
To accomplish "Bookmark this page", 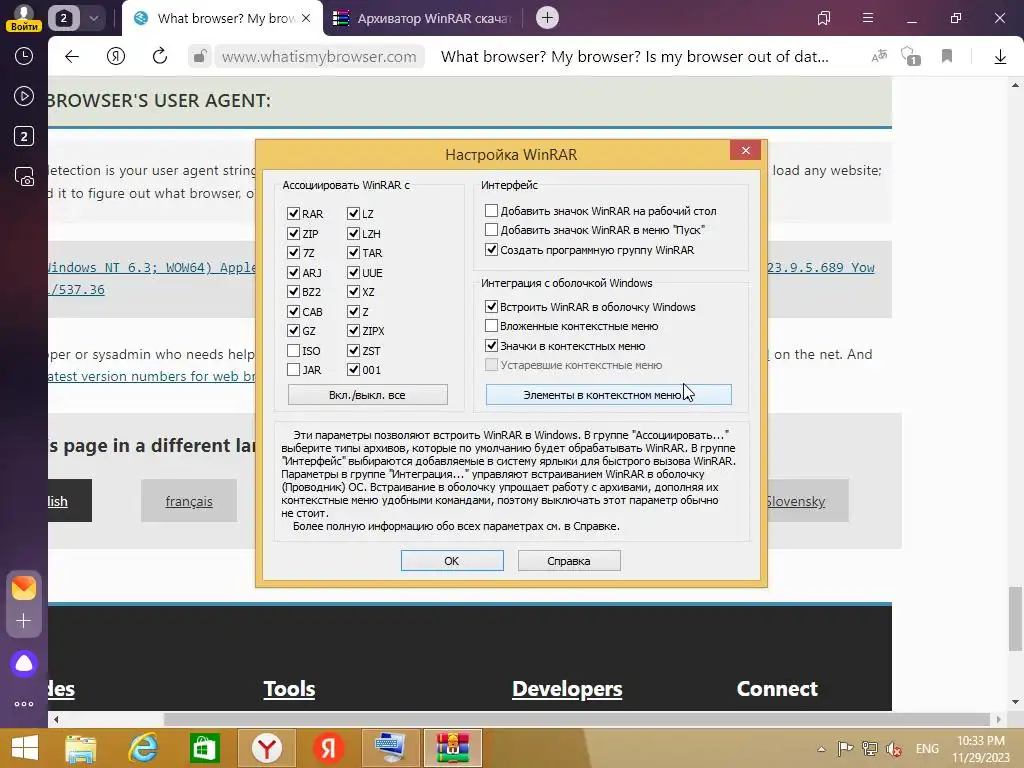I will [x=947, y=57].
